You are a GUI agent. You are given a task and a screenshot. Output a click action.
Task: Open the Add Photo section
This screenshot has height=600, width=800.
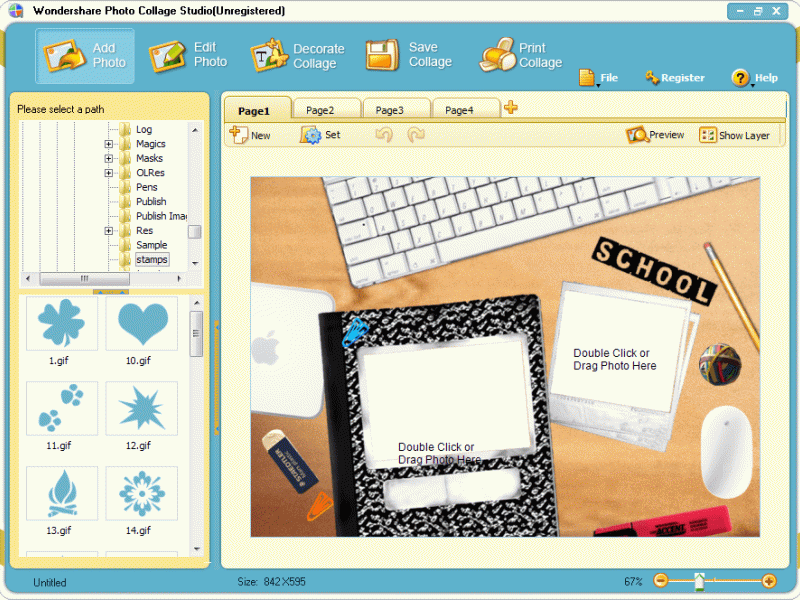pyautogui.click(x=85, y=56)
